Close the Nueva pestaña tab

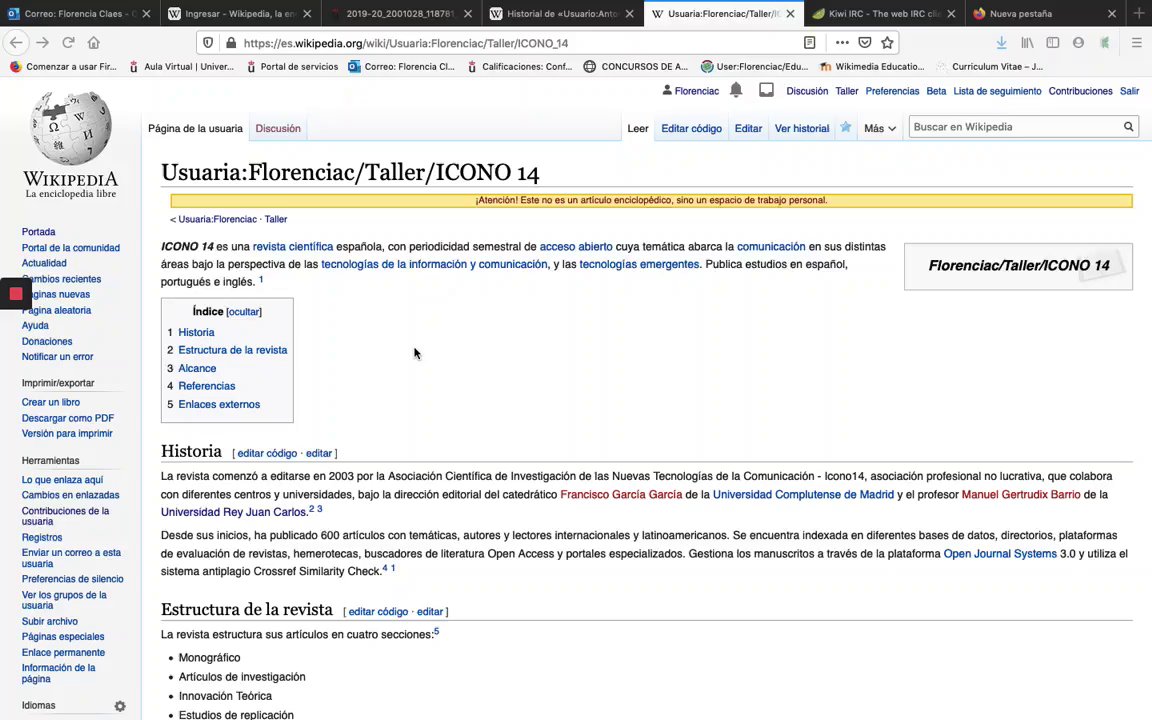pyautogui.click(x=1112, y=13)
